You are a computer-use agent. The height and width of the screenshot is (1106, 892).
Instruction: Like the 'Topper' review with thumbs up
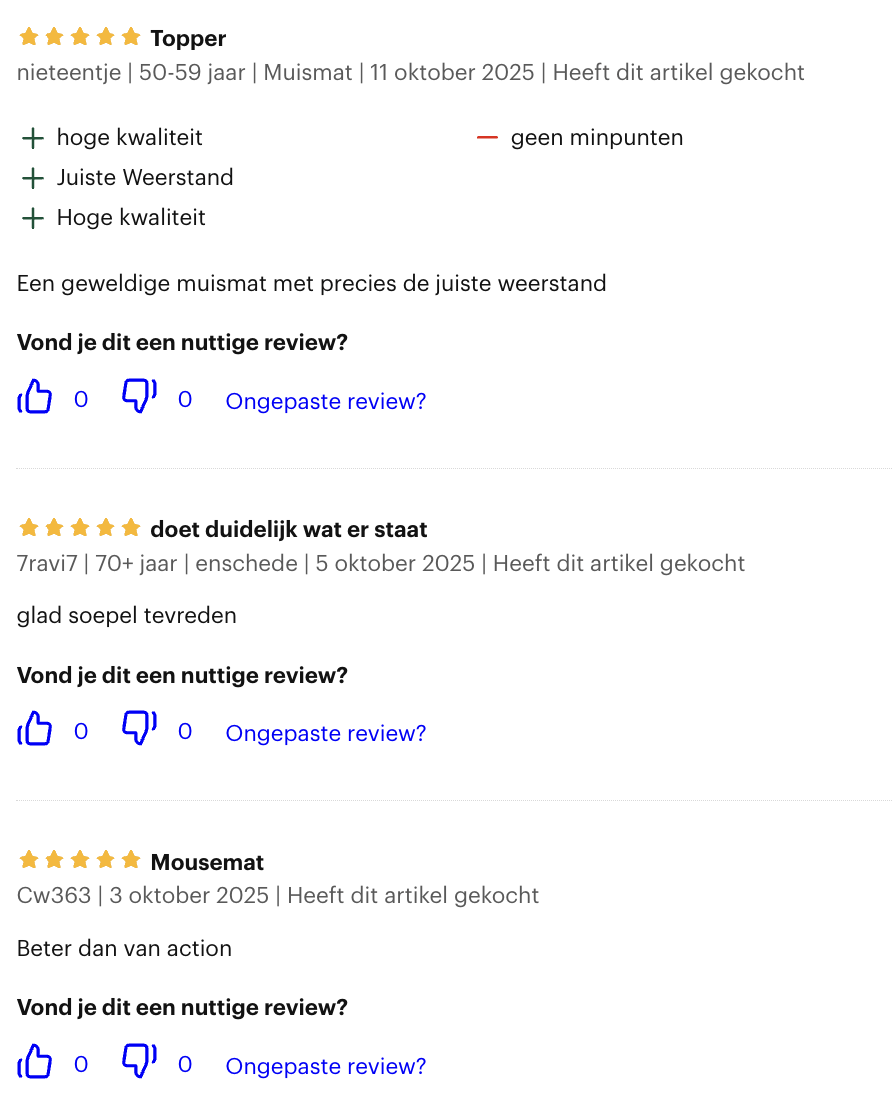[x=35, y=398]
